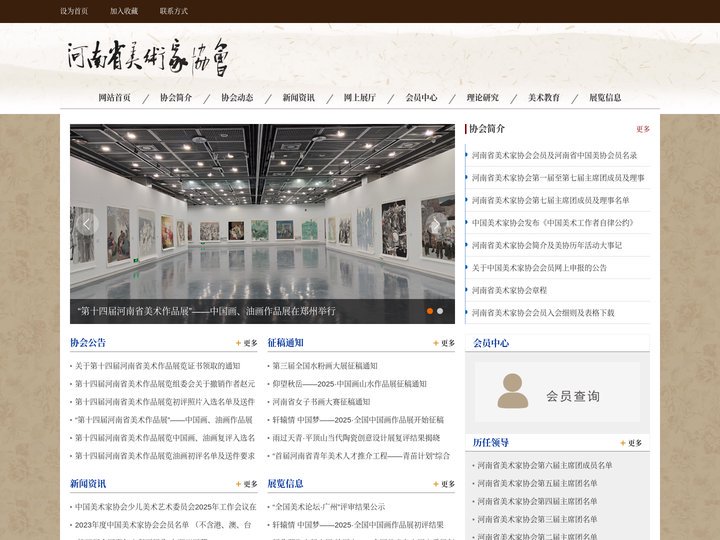Click 加入收藏 in the top bar
This screenshot has height=540, width=720.
[x=124, y=11]
